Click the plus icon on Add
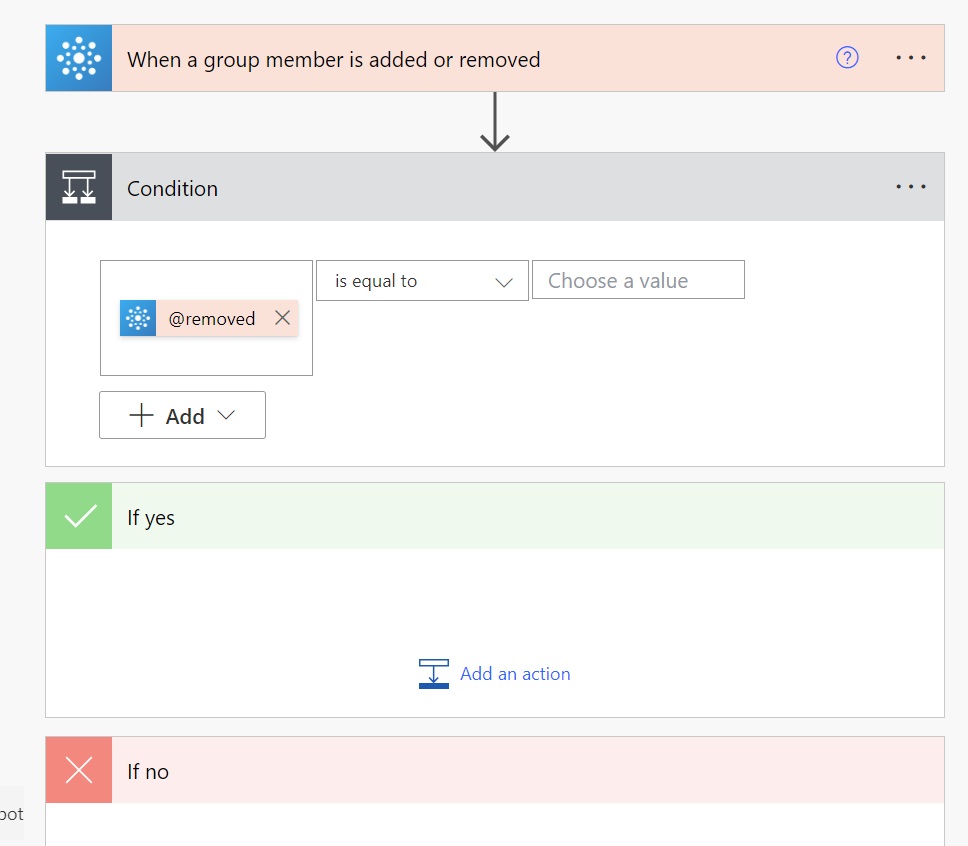The image size is (968, 846). point(141,415)
